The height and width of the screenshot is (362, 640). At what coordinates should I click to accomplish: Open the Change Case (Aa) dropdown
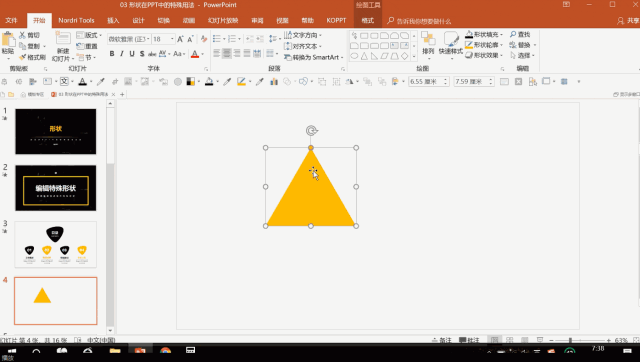[179, 54]
